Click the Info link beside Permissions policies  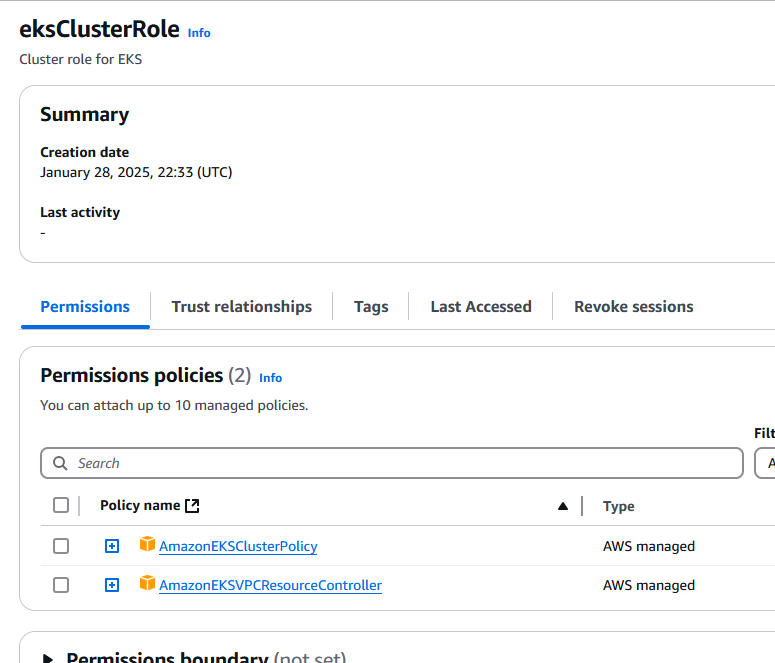(x=270, y=378)
